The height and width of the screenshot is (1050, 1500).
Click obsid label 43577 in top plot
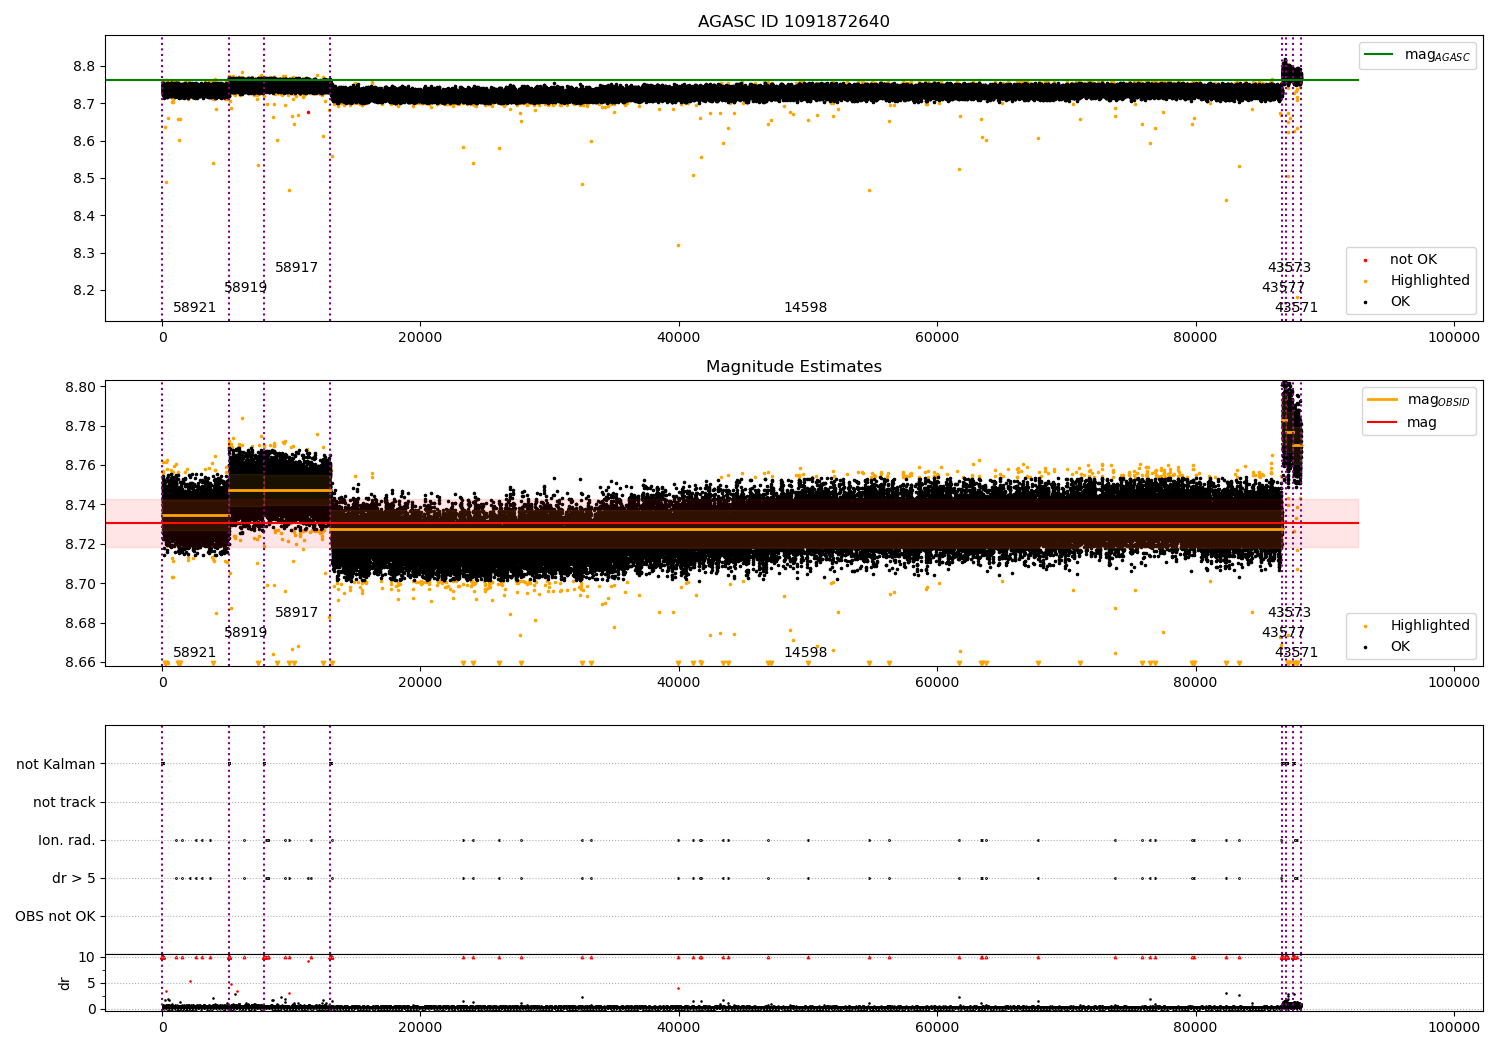[1283, 288]
